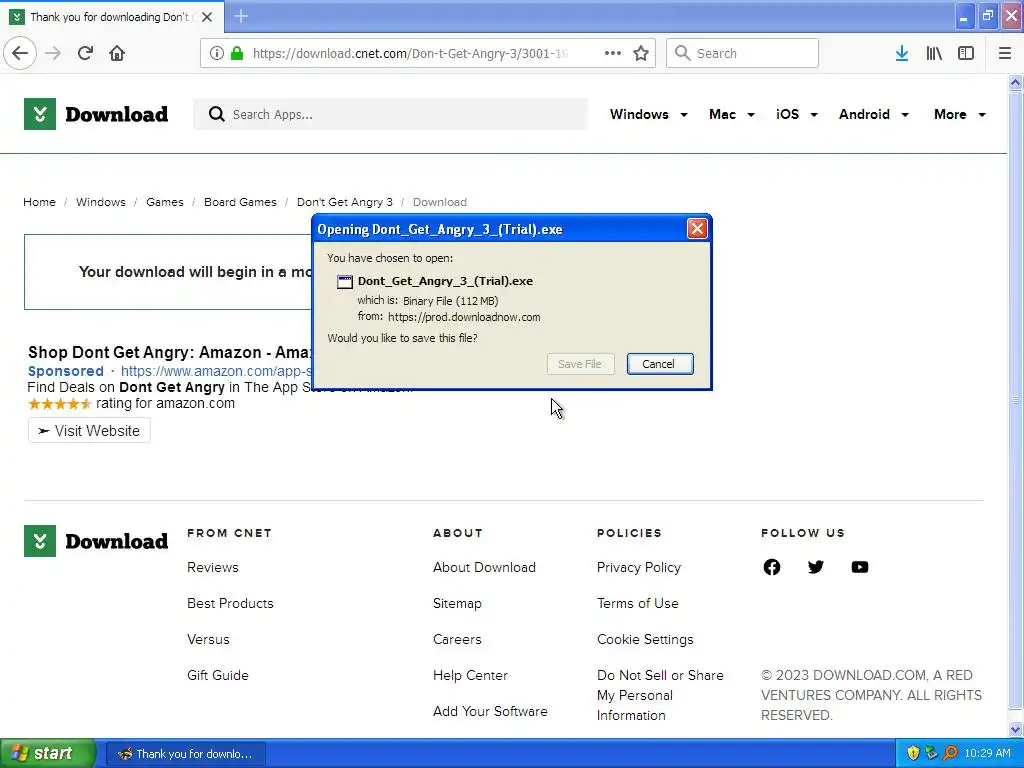Click the security shield tray icon
Viewport: 1024px width, 768px height.
[x=913, y=753]
